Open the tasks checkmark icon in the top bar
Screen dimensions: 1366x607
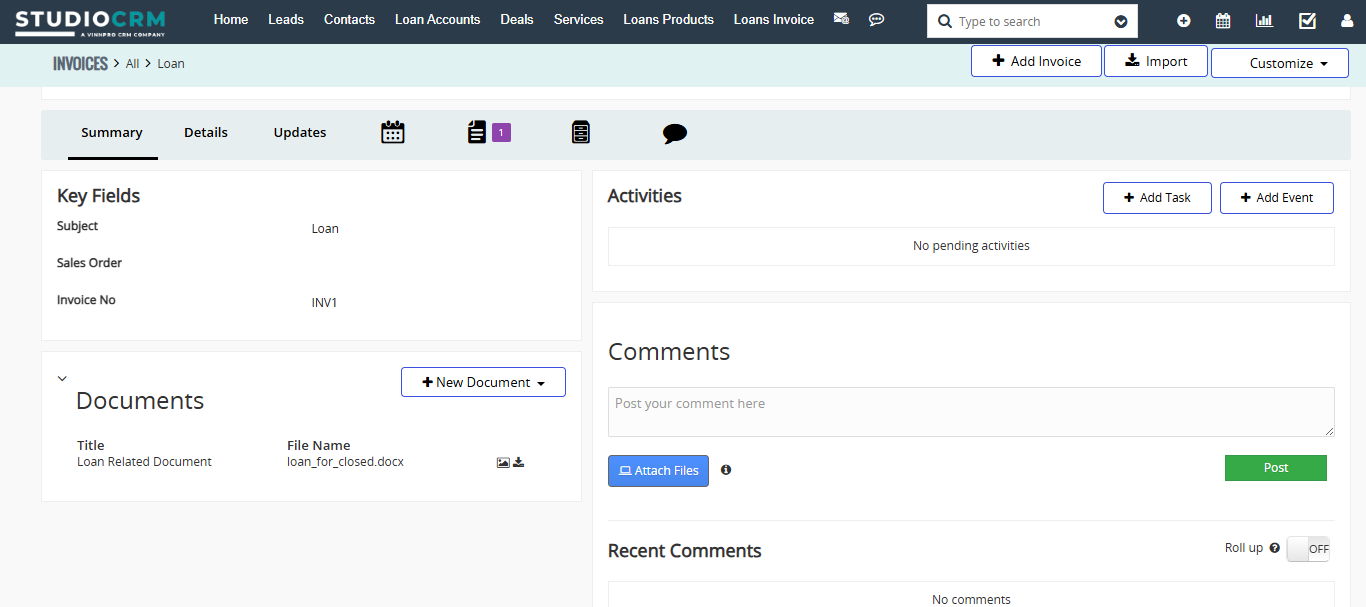point(1307,21)
